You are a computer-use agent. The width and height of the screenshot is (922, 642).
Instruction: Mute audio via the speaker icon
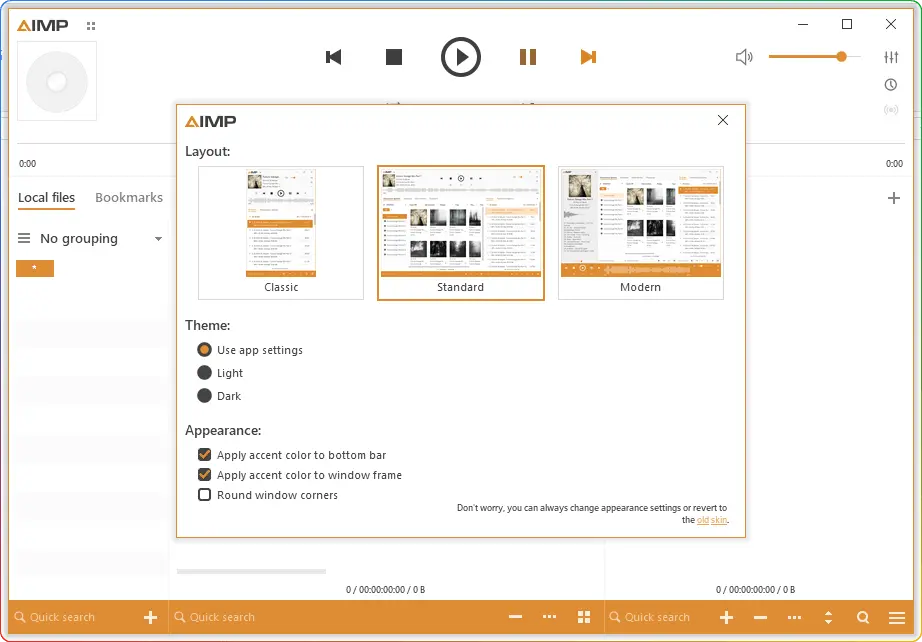coord(744,57)
